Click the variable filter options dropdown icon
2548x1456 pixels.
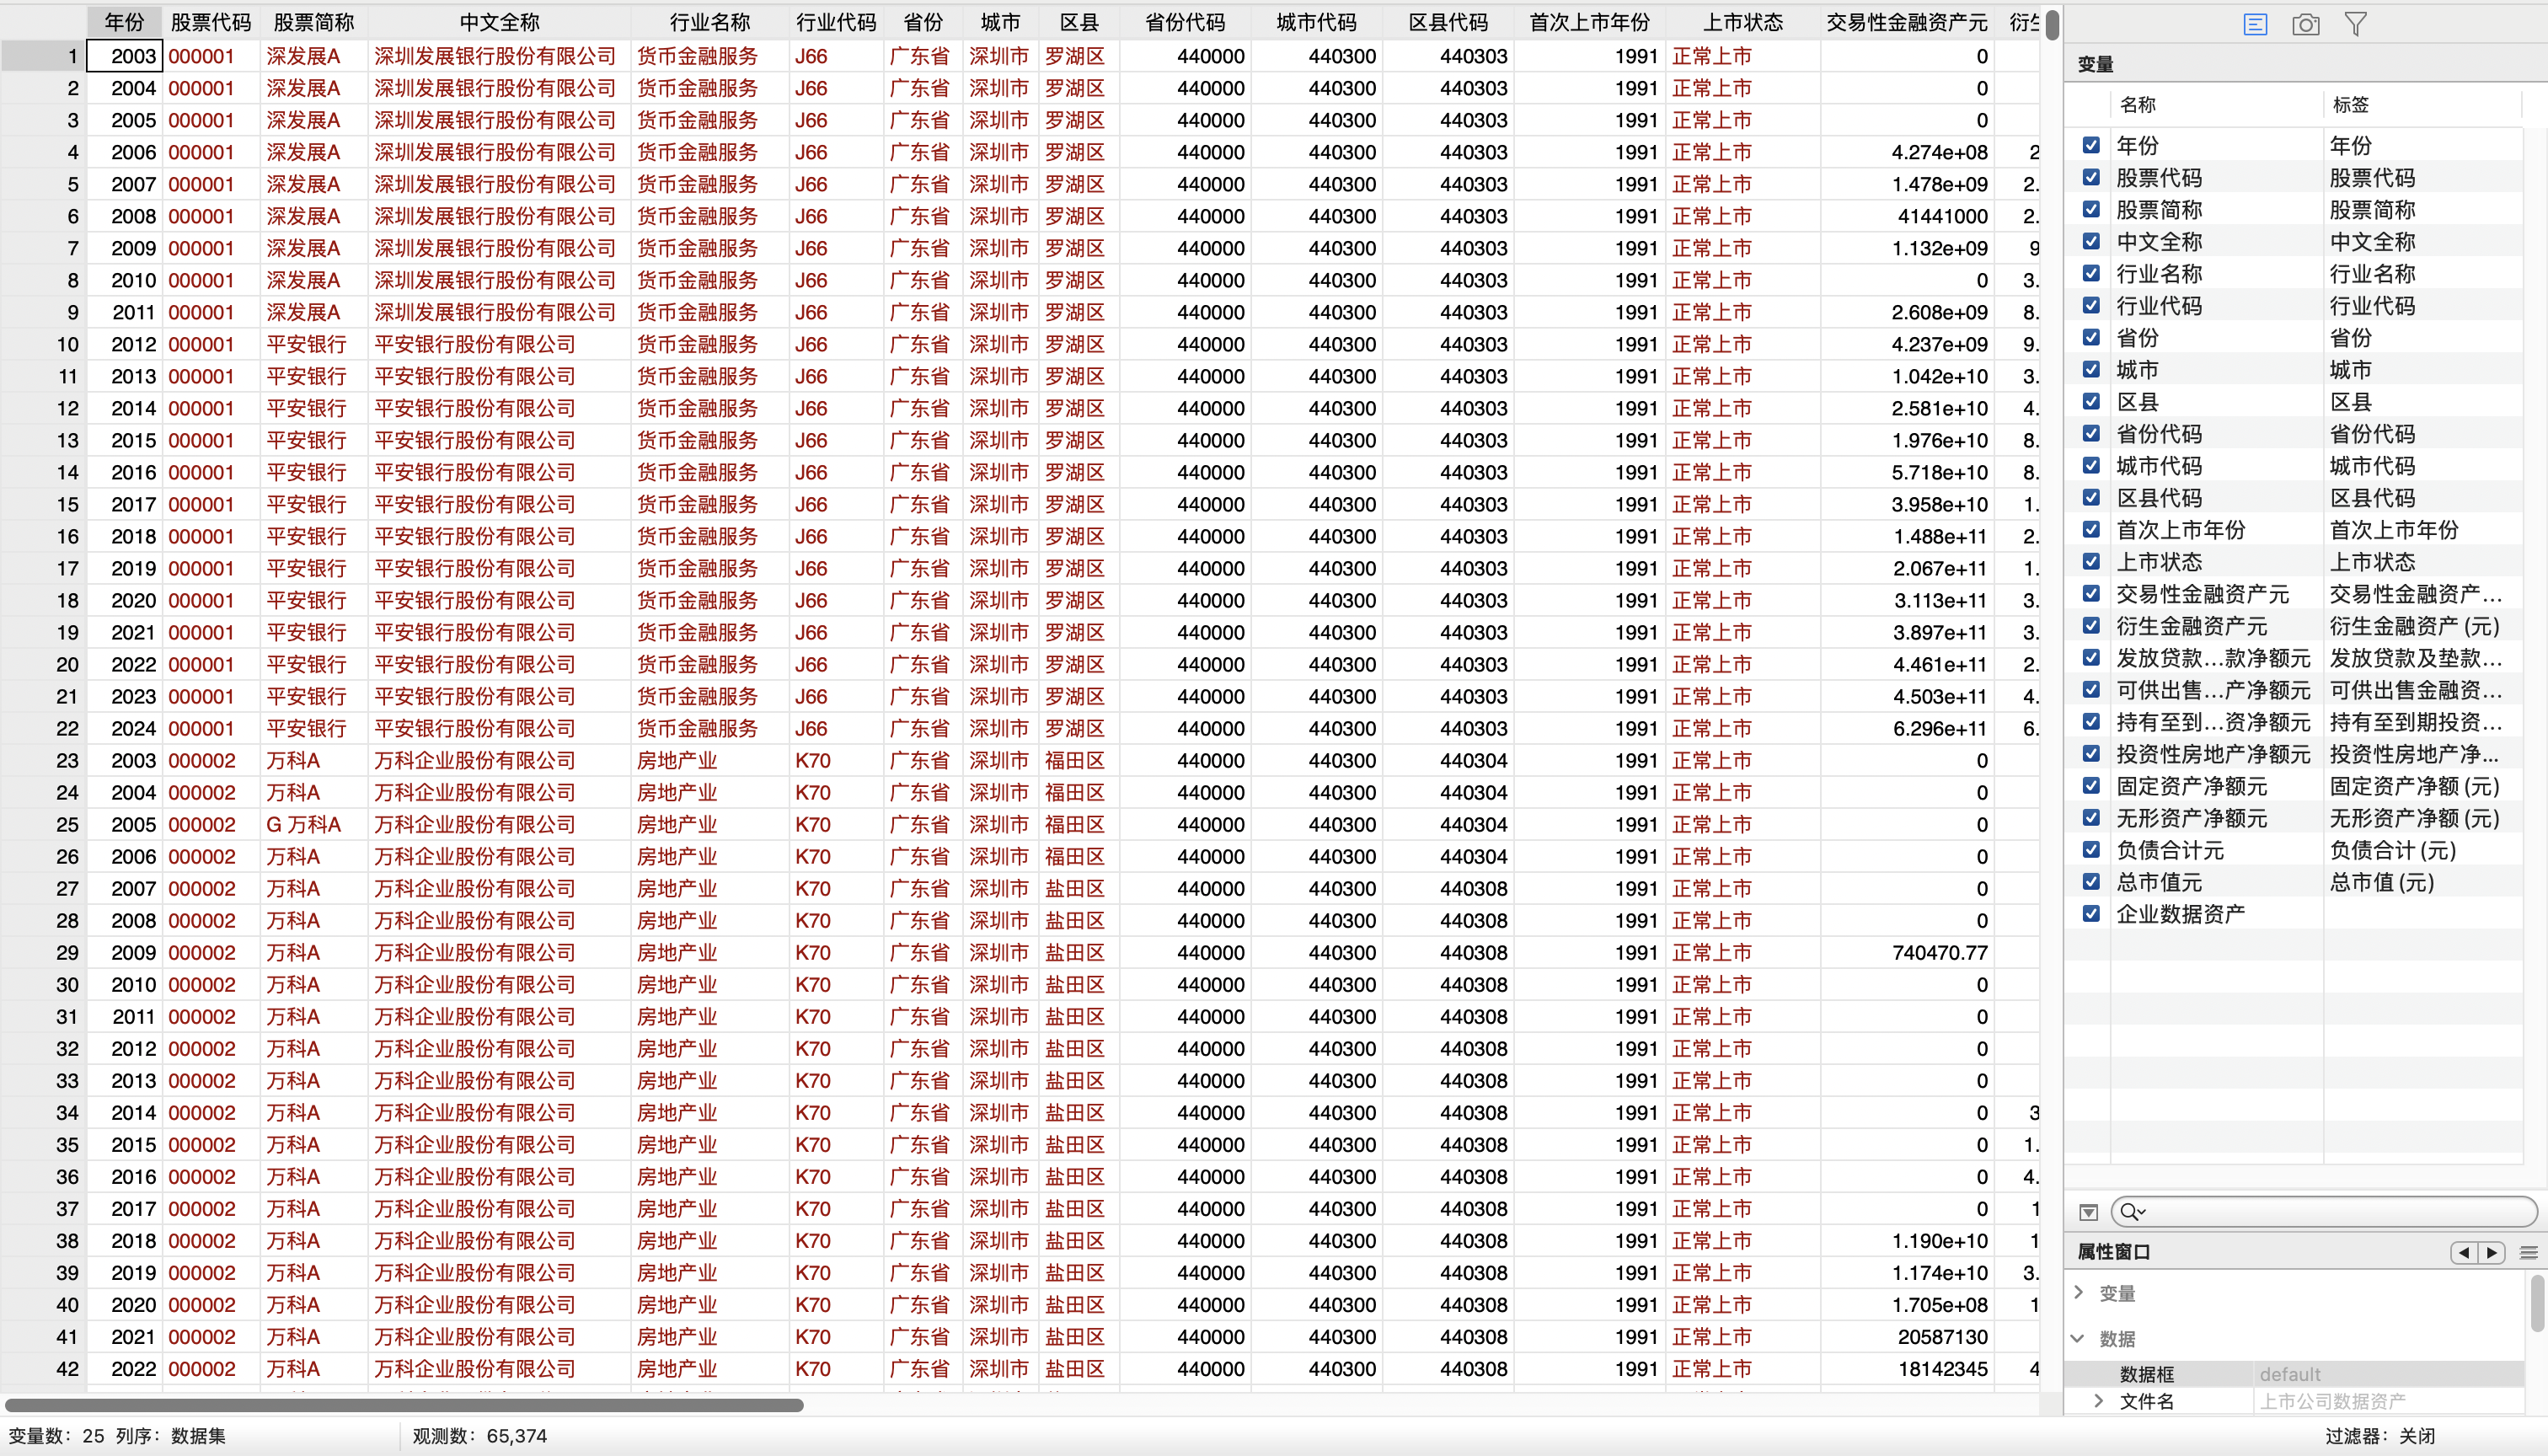[x=2088, y=1212]
